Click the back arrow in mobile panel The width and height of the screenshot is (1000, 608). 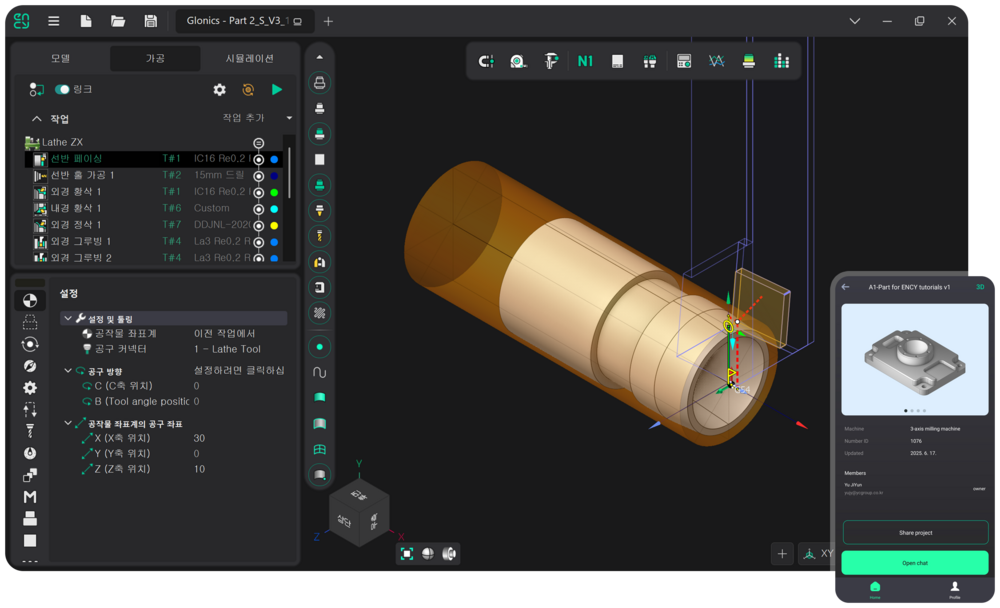pyautogui.click(x=846, y=287)
